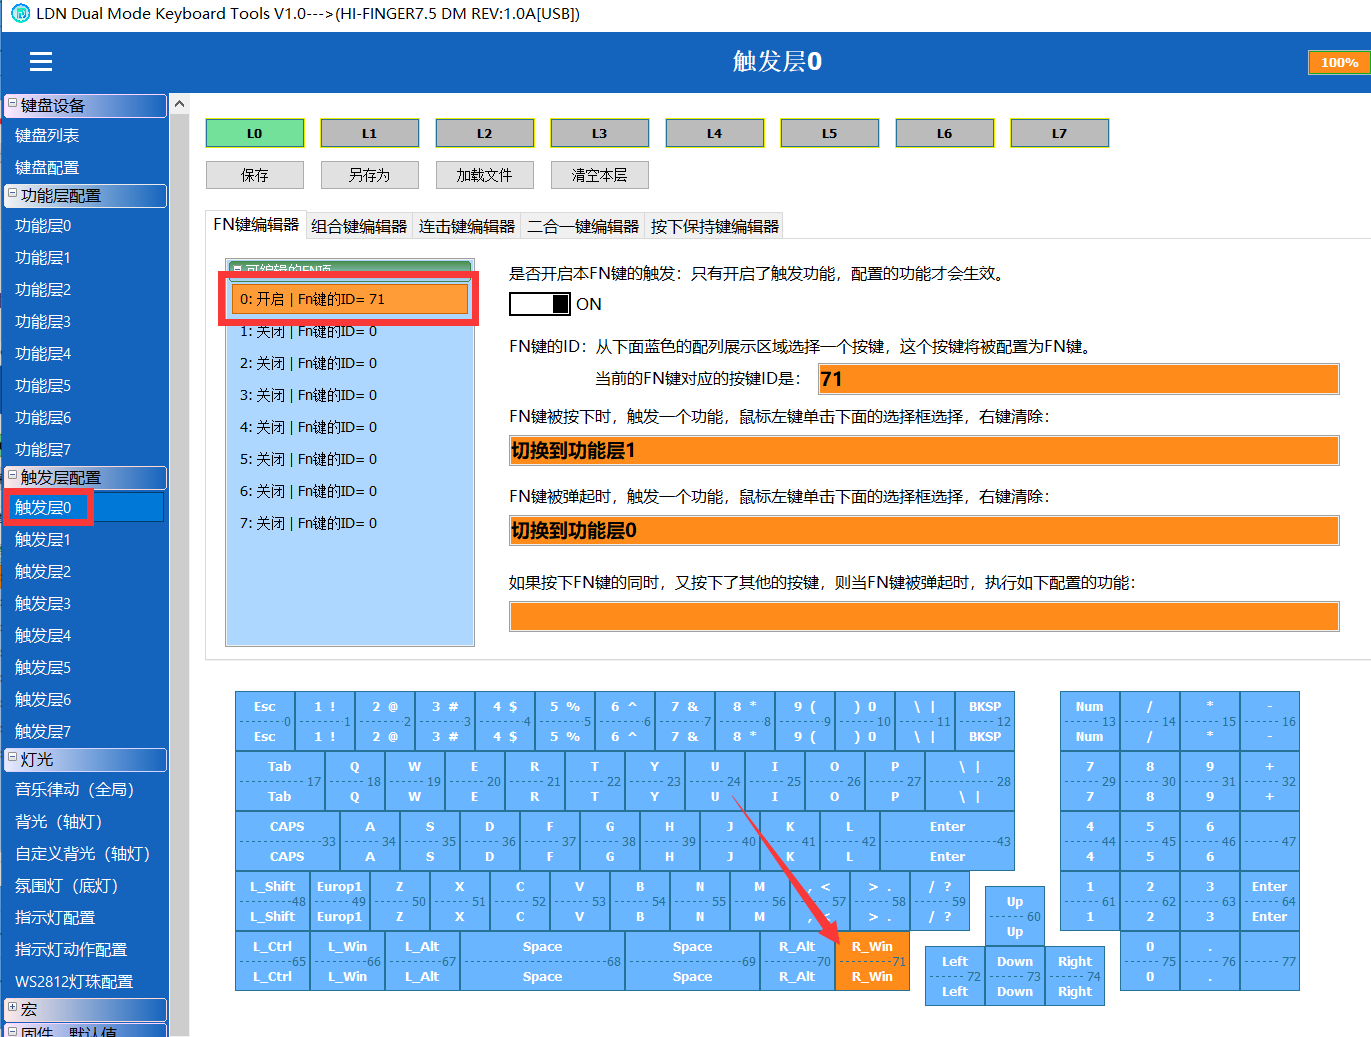Viewport: 1371px width, 1037px height.
Task: Select FN entry 1: 关闭 ID=0
Action: pos(350,331)
